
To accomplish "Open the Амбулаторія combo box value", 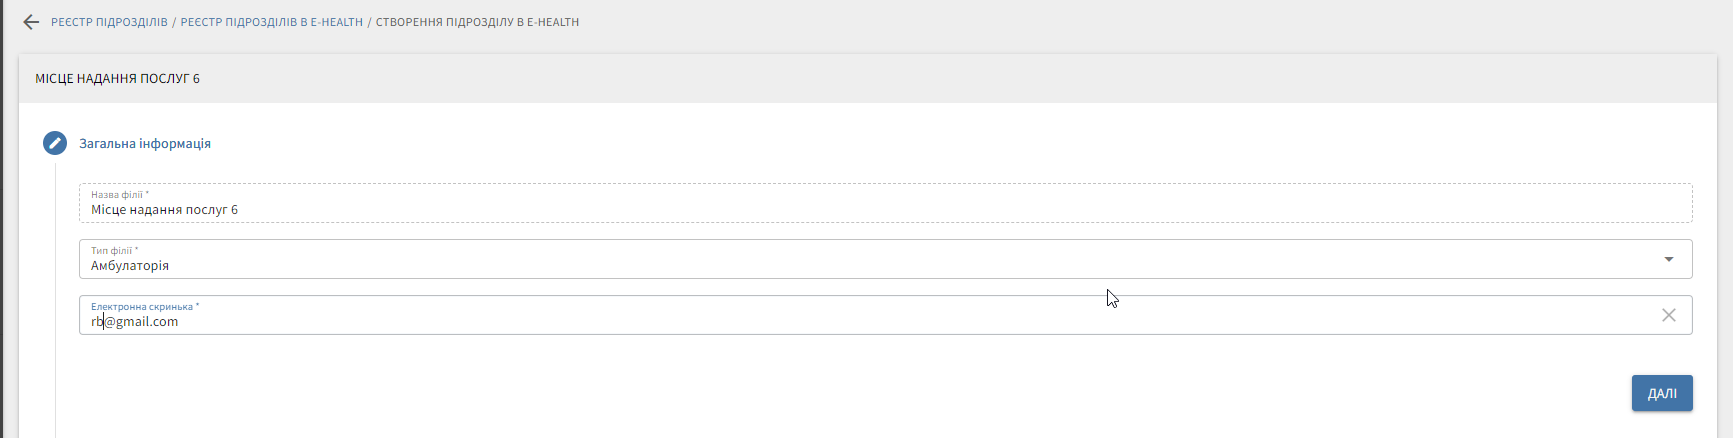I will [x=130, y=266].
